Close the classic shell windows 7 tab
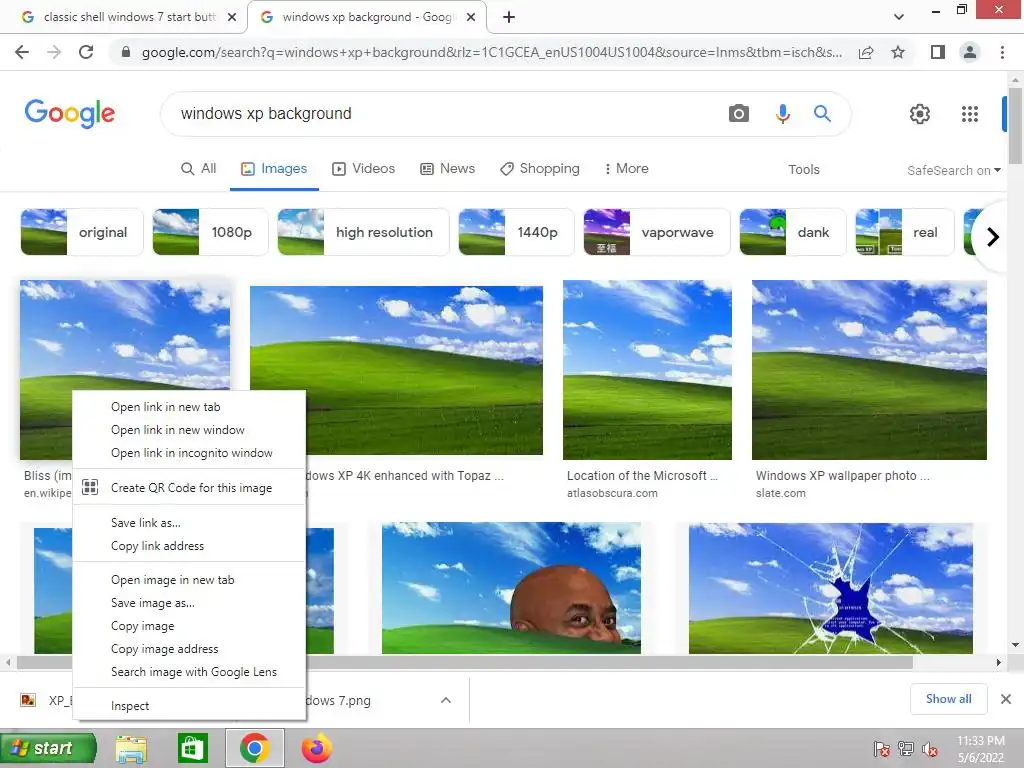 [232, 17]
